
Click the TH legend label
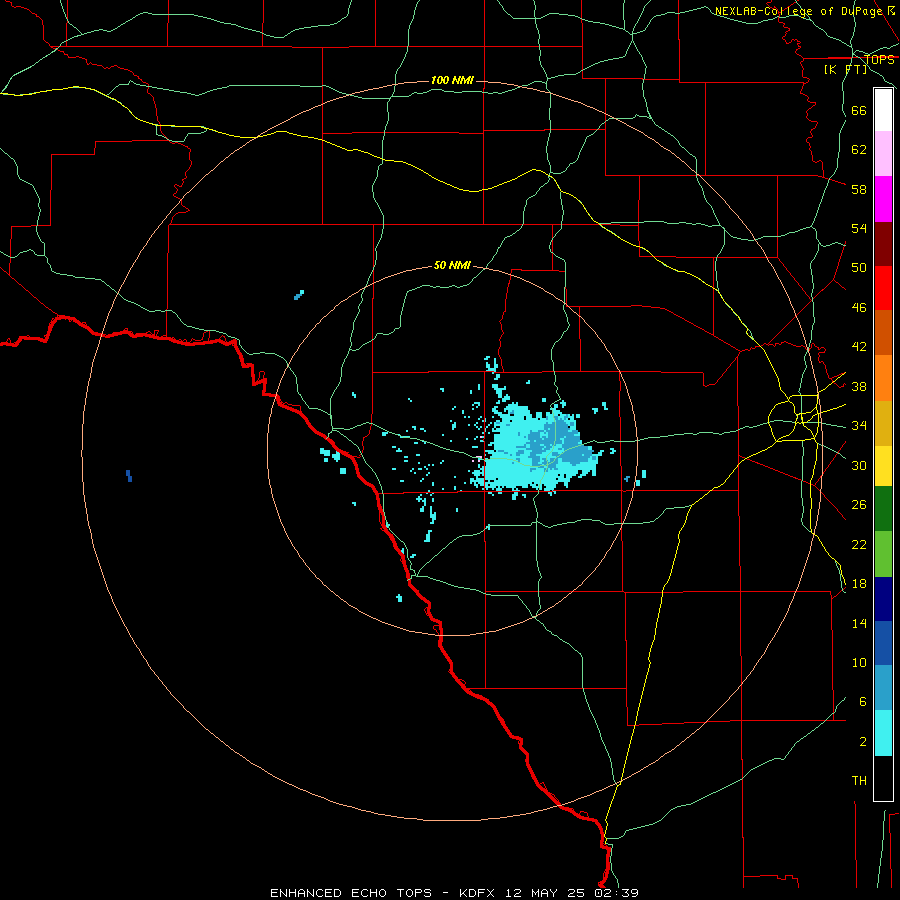click(x=859, y=781)
